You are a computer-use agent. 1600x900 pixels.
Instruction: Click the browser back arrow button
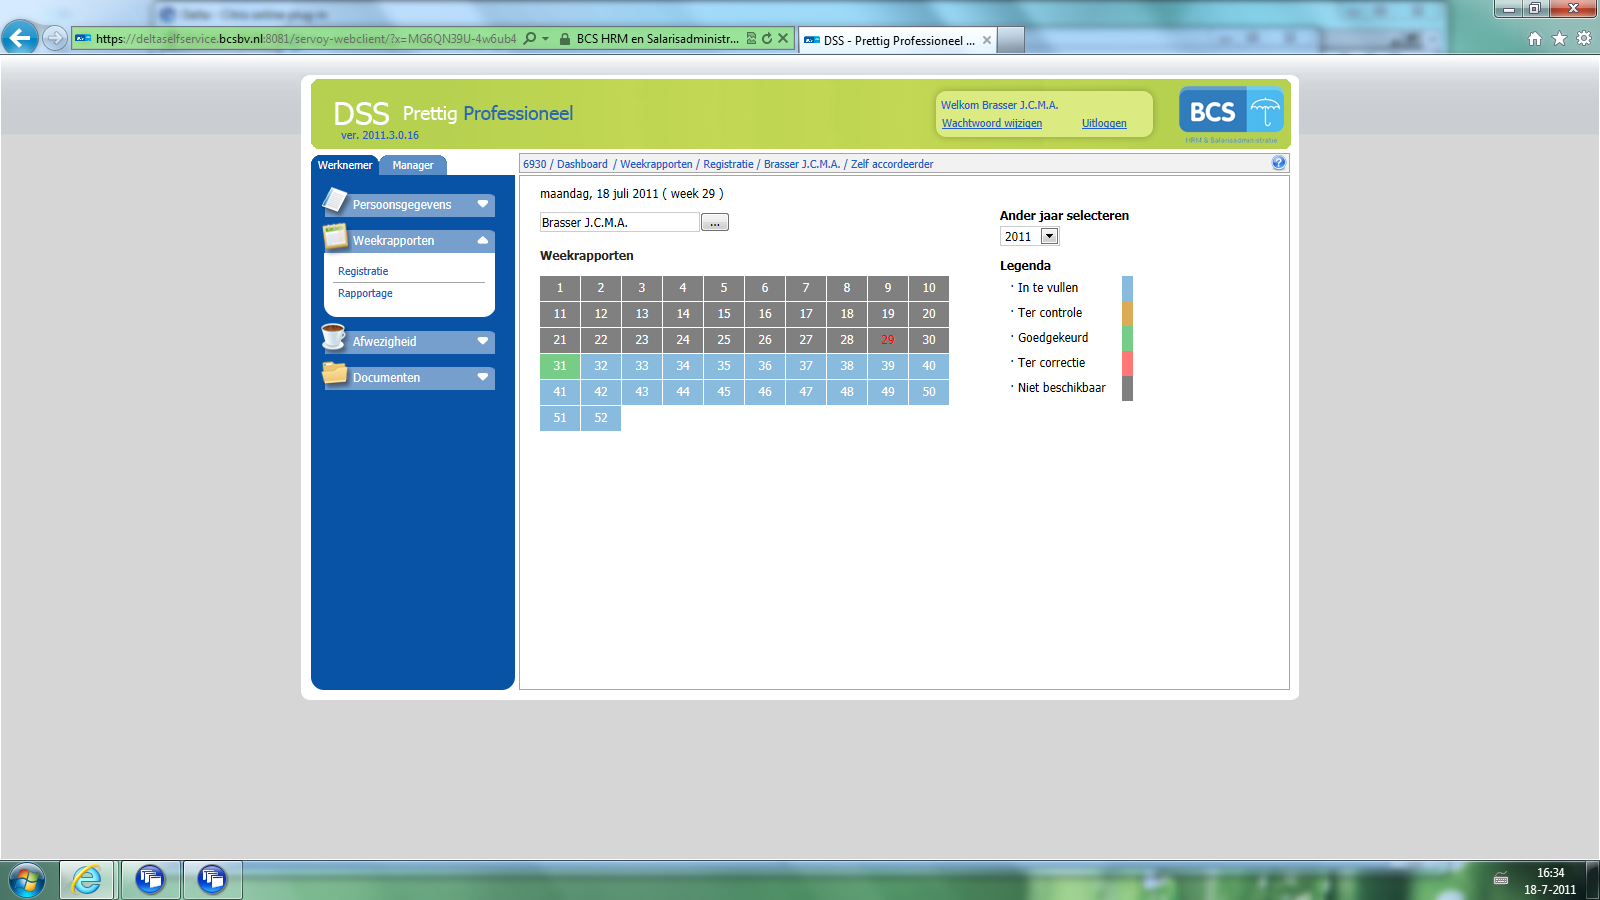pyautogui.click(x=20, y=38)
